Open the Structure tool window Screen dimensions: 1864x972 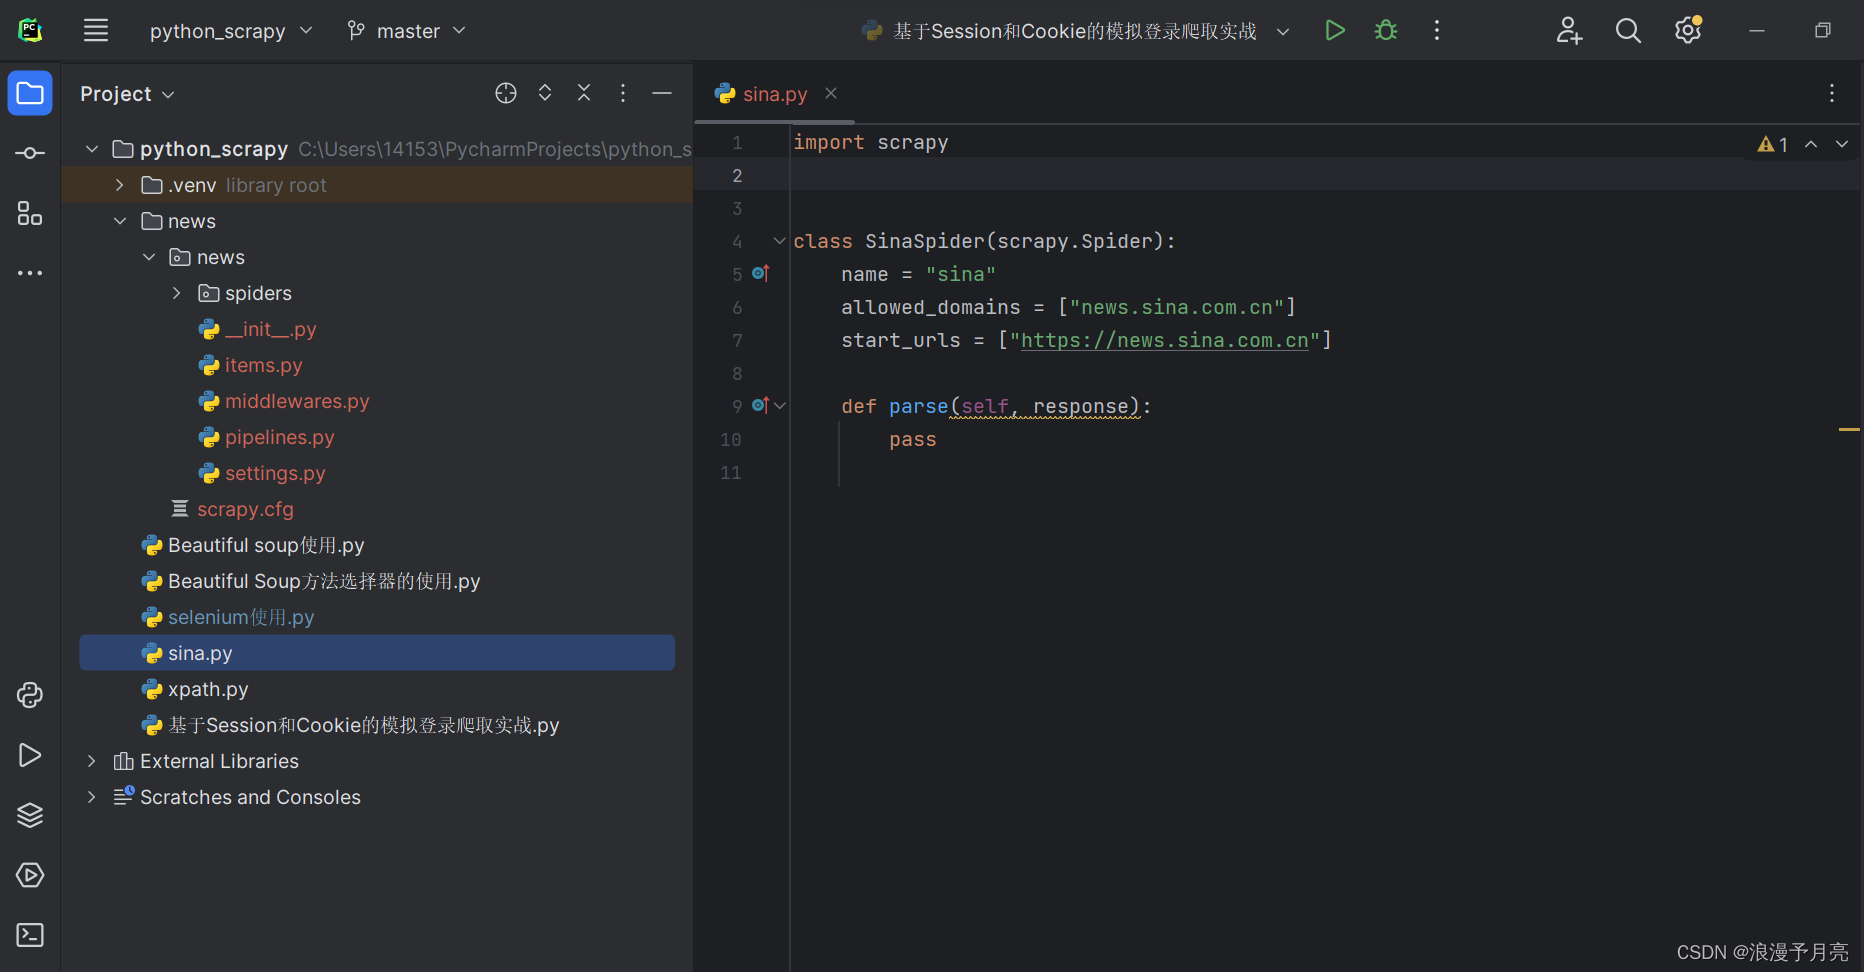tap(30, 213)
